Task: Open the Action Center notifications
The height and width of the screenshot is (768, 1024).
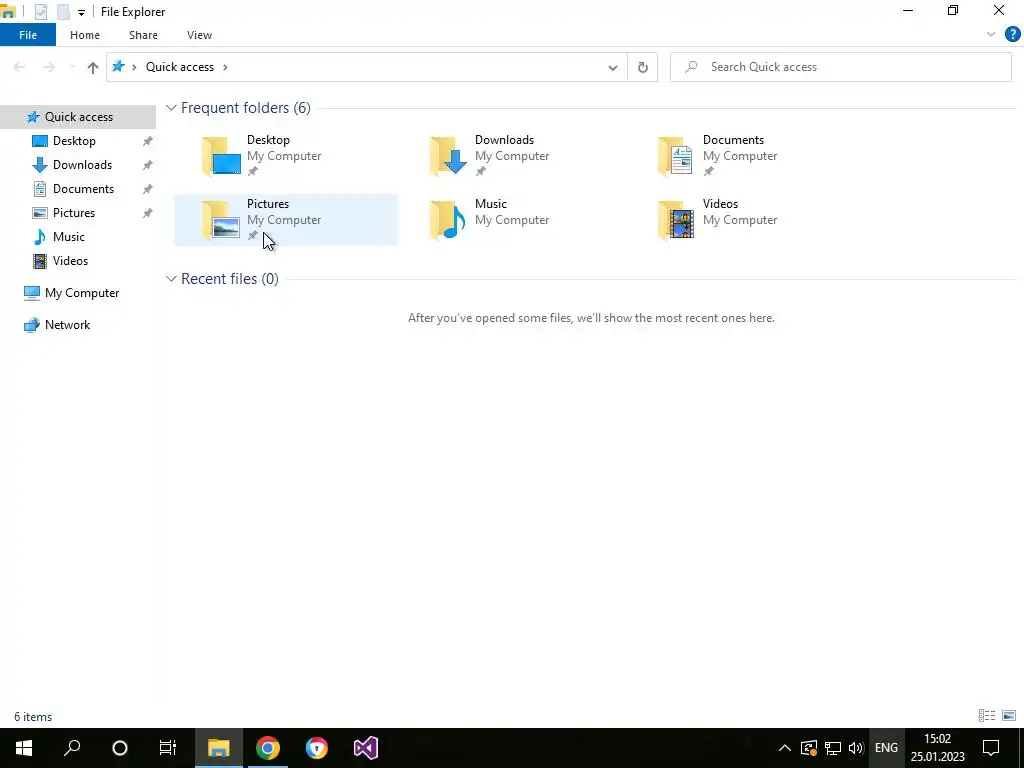Action: pyautogui.click(x=991, y=748)
